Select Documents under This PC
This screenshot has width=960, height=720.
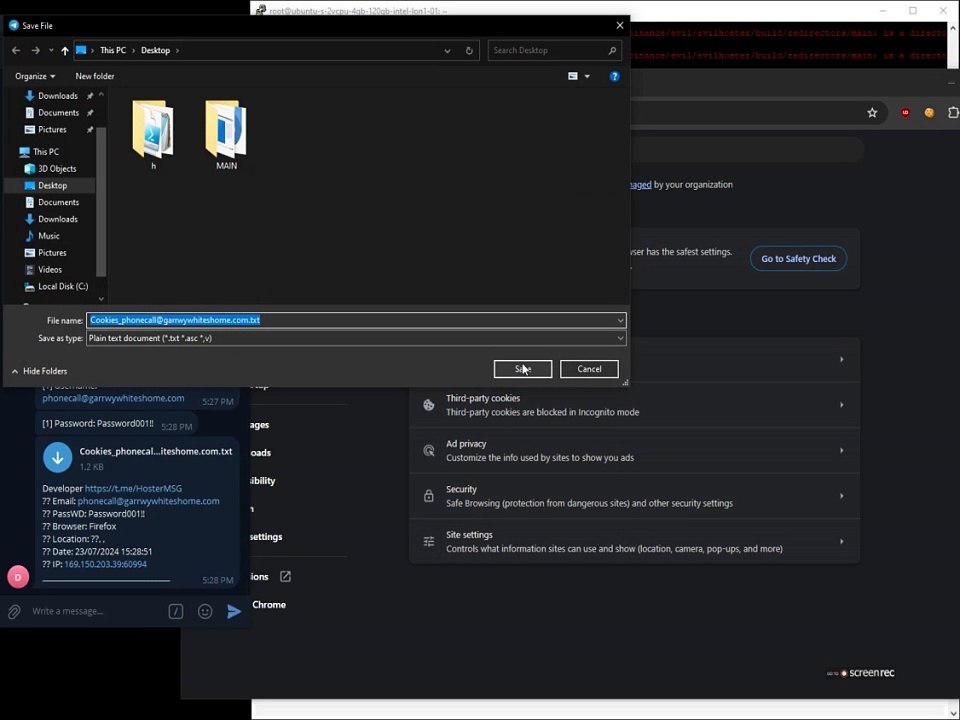(58, 202)
